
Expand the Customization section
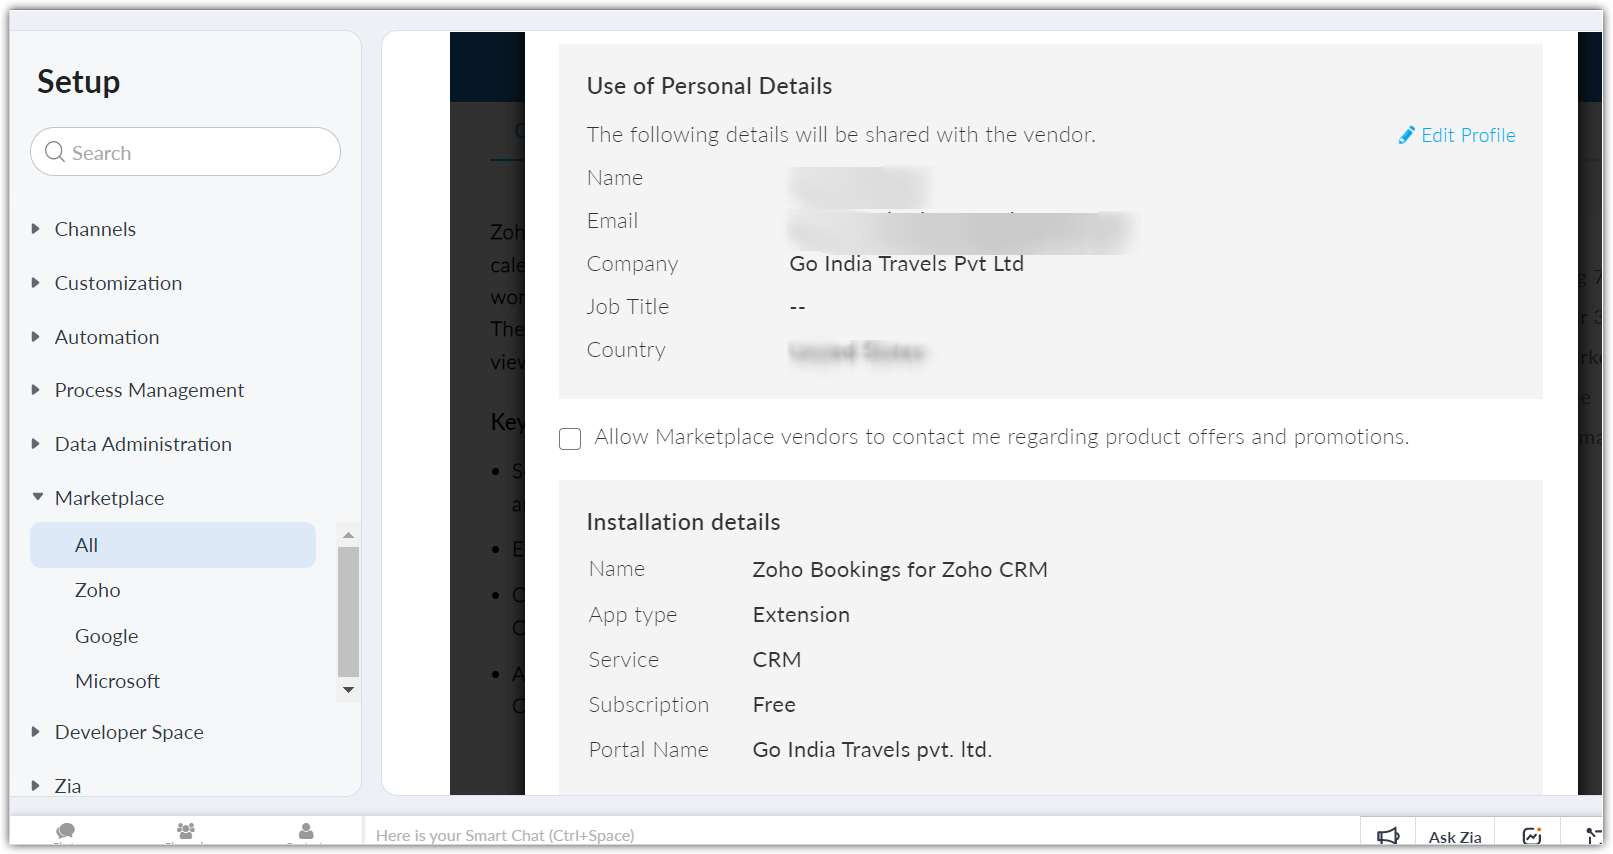[36, 283]
